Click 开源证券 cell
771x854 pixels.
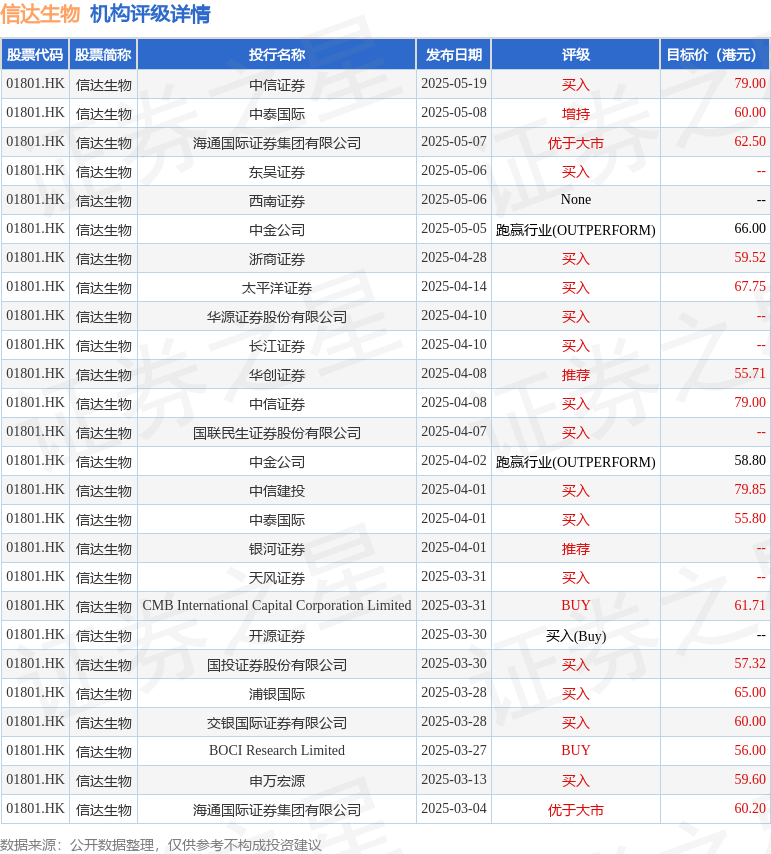pyautogui.click(x=277, y=635)
